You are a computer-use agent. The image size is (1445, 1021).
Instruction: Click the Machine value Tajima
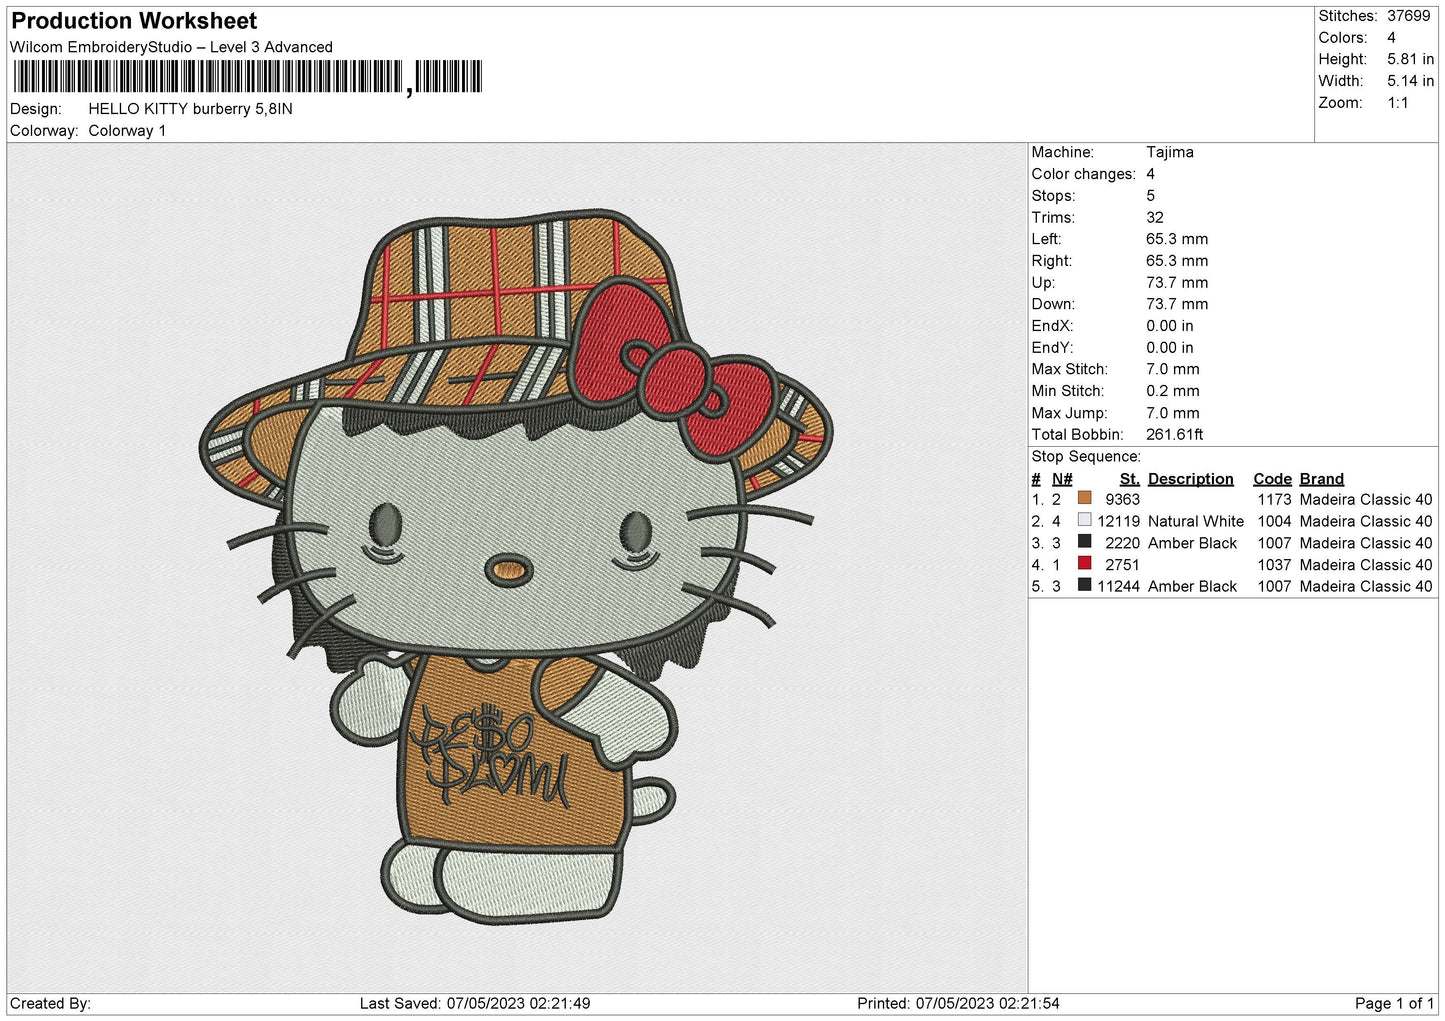(1169, 152)
